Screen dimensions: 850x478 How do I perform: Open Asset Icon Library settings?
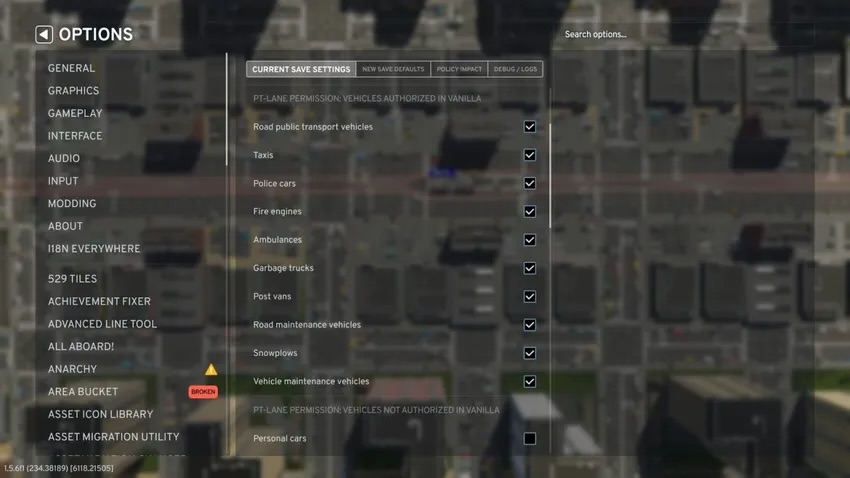point(100,414)
